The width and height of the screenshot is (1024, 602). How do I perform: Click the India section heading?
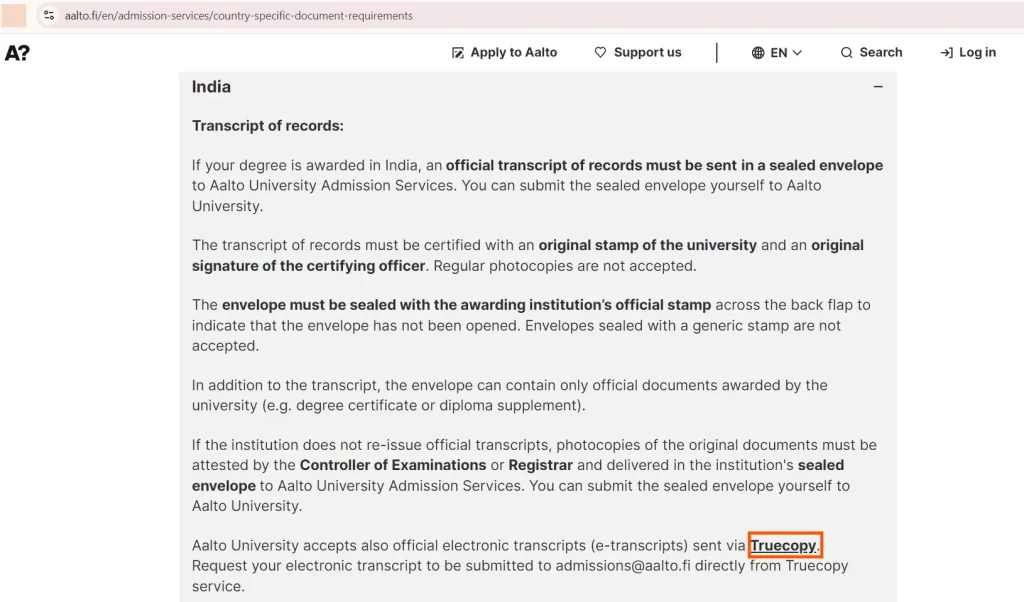click(211, 87)
